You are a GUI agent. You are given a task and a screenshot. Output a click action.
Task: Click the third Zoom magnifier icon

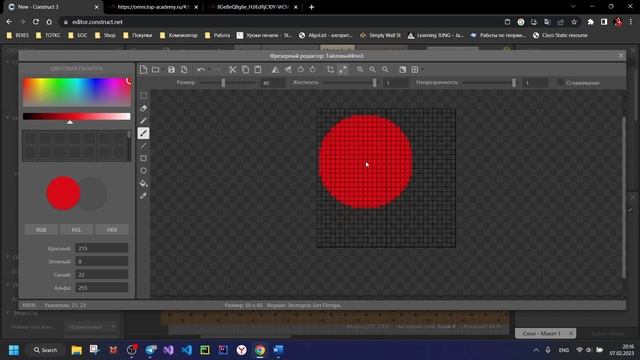click(x=385, y=70)
